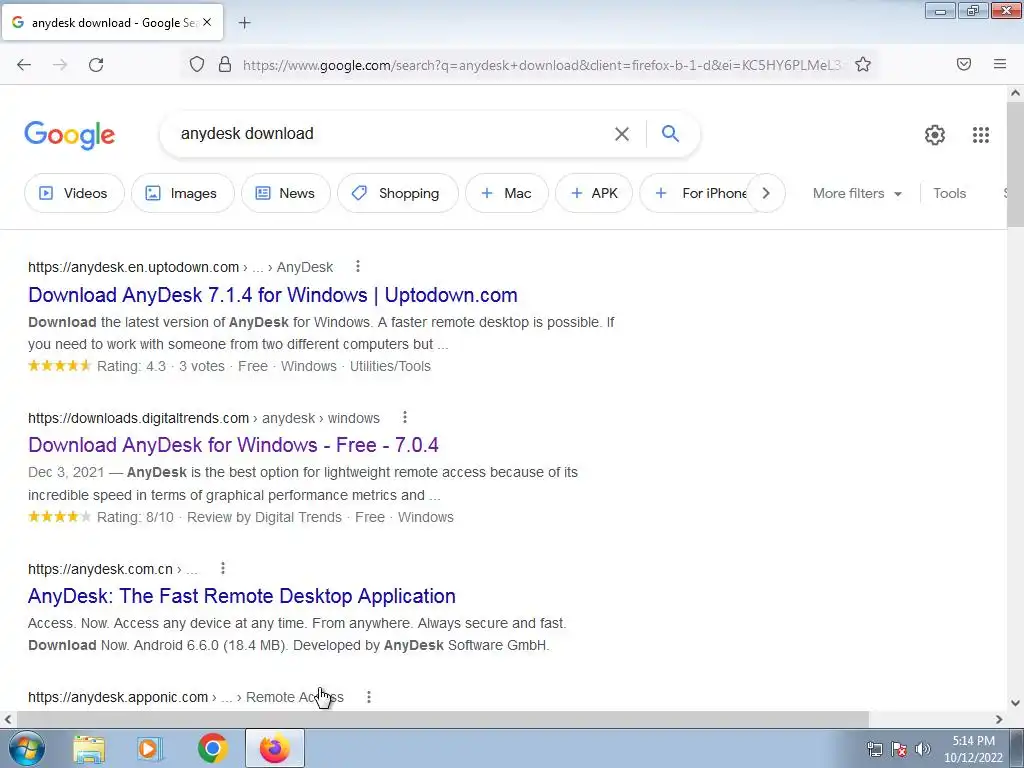Show site security info via padlock icon

tap(225, 64)
